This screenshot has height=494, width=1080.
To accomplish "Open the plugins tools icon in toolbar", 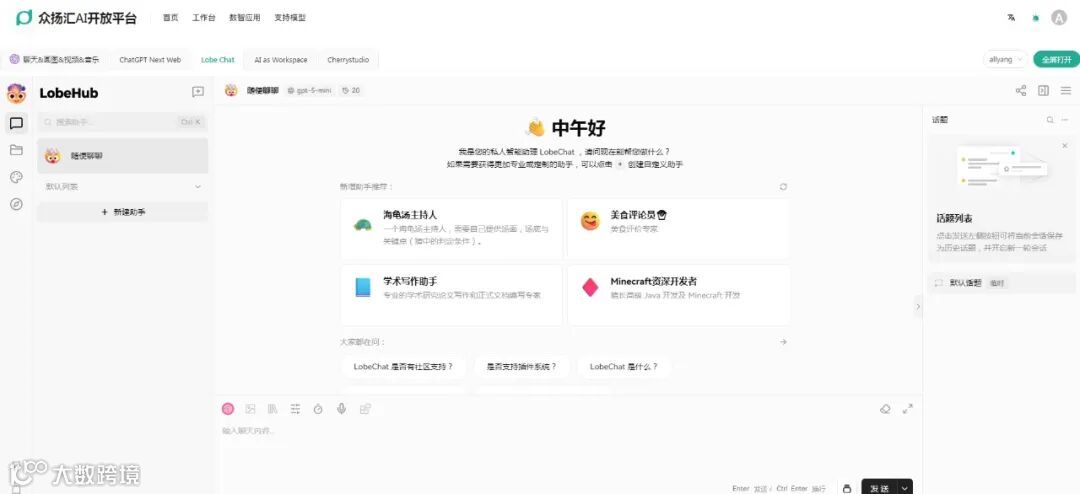I will click(365, 409).
